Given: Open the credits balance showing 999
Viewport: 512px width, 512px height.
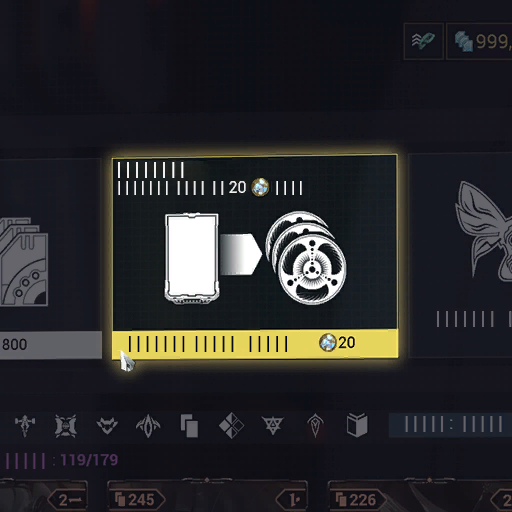Looking at the screenshot, I should (479, 41).
